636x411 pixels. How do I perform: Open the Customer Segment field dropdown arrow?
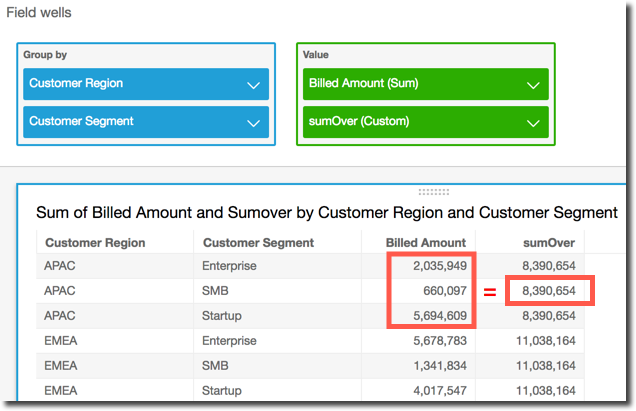coord(254,122)
